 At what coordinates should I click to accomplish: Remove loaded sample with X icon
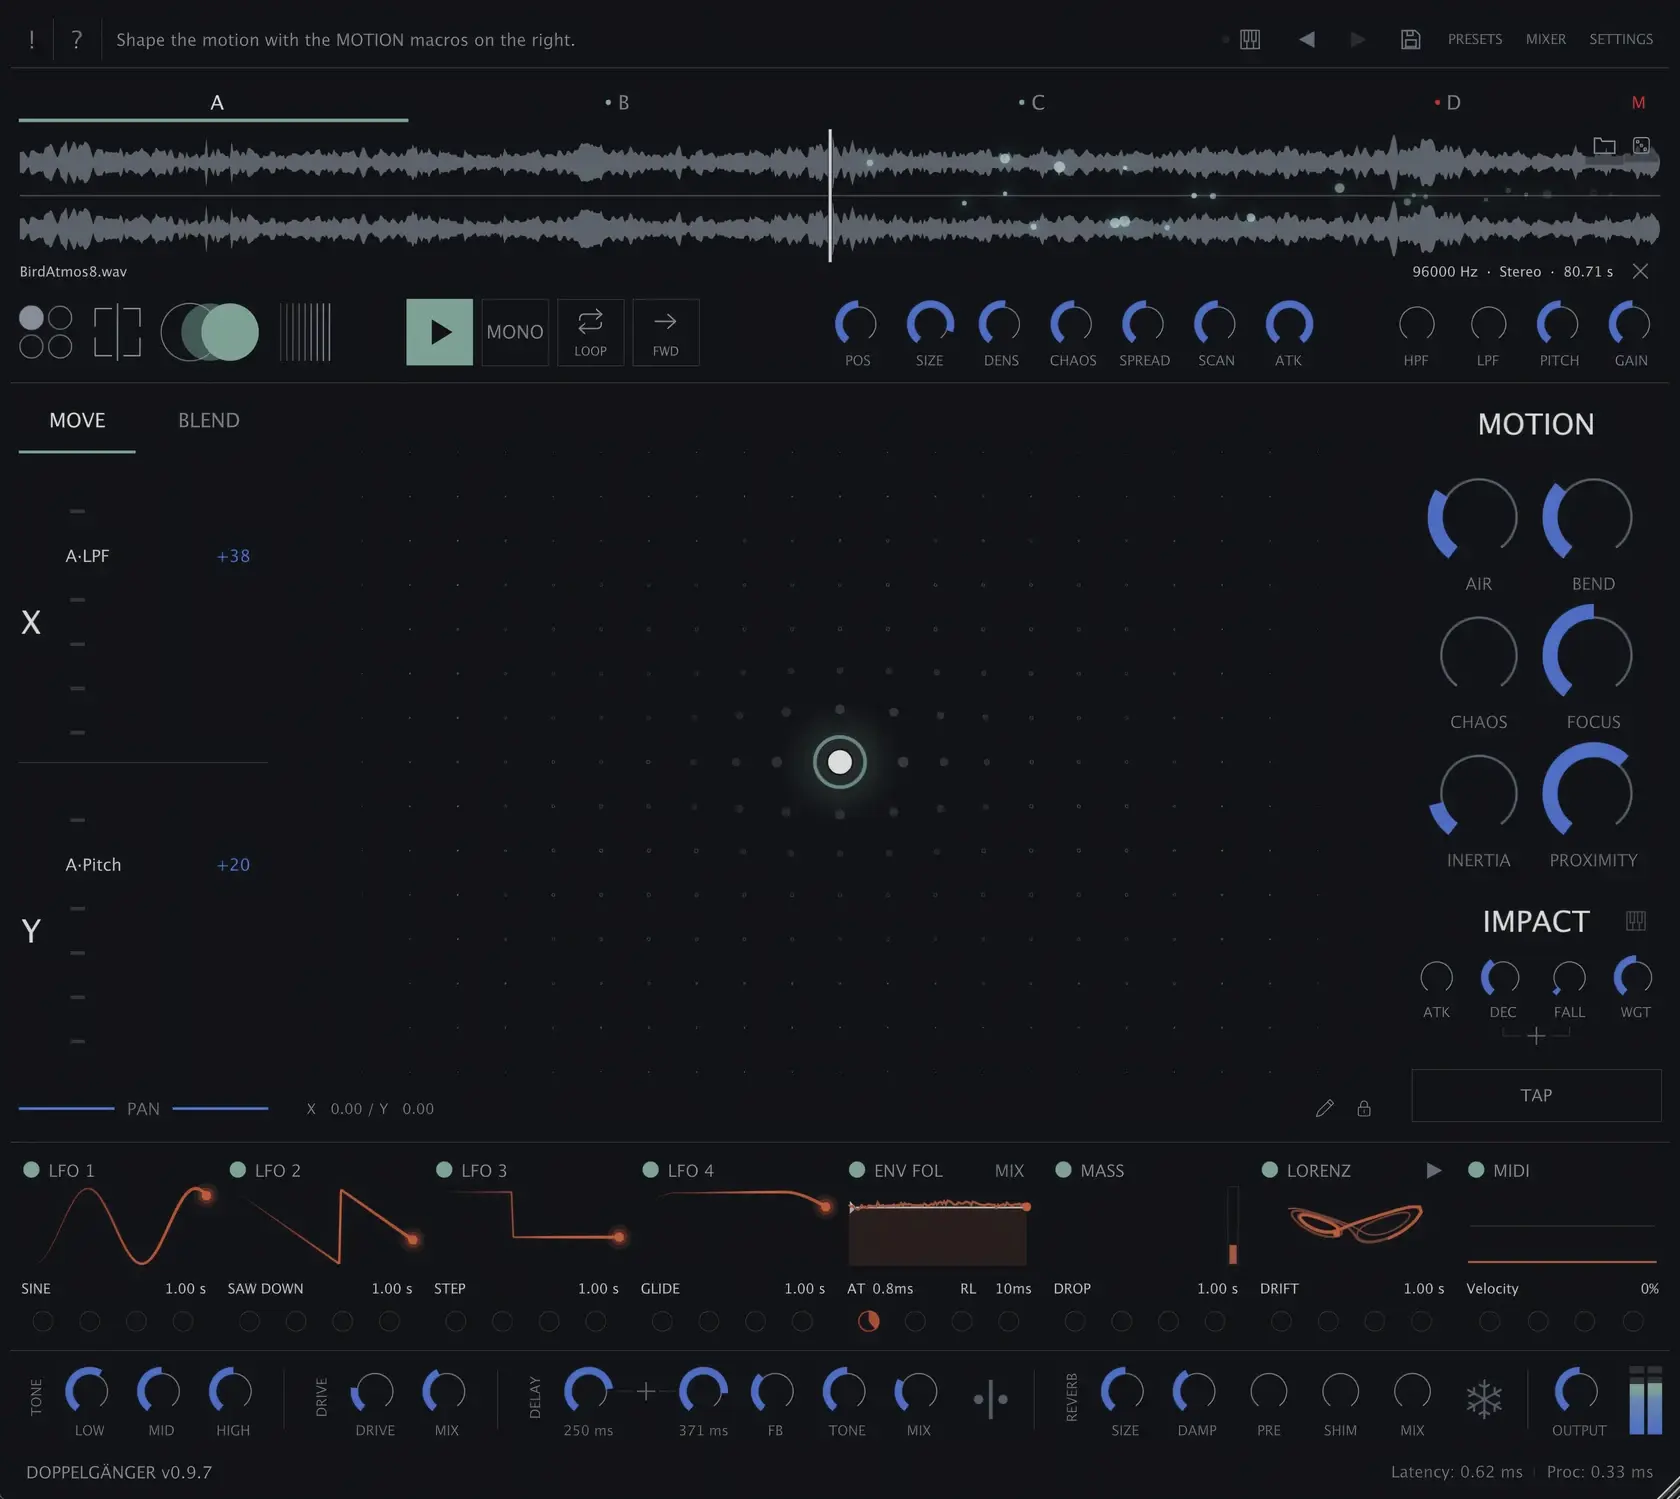click(1640, 271)
